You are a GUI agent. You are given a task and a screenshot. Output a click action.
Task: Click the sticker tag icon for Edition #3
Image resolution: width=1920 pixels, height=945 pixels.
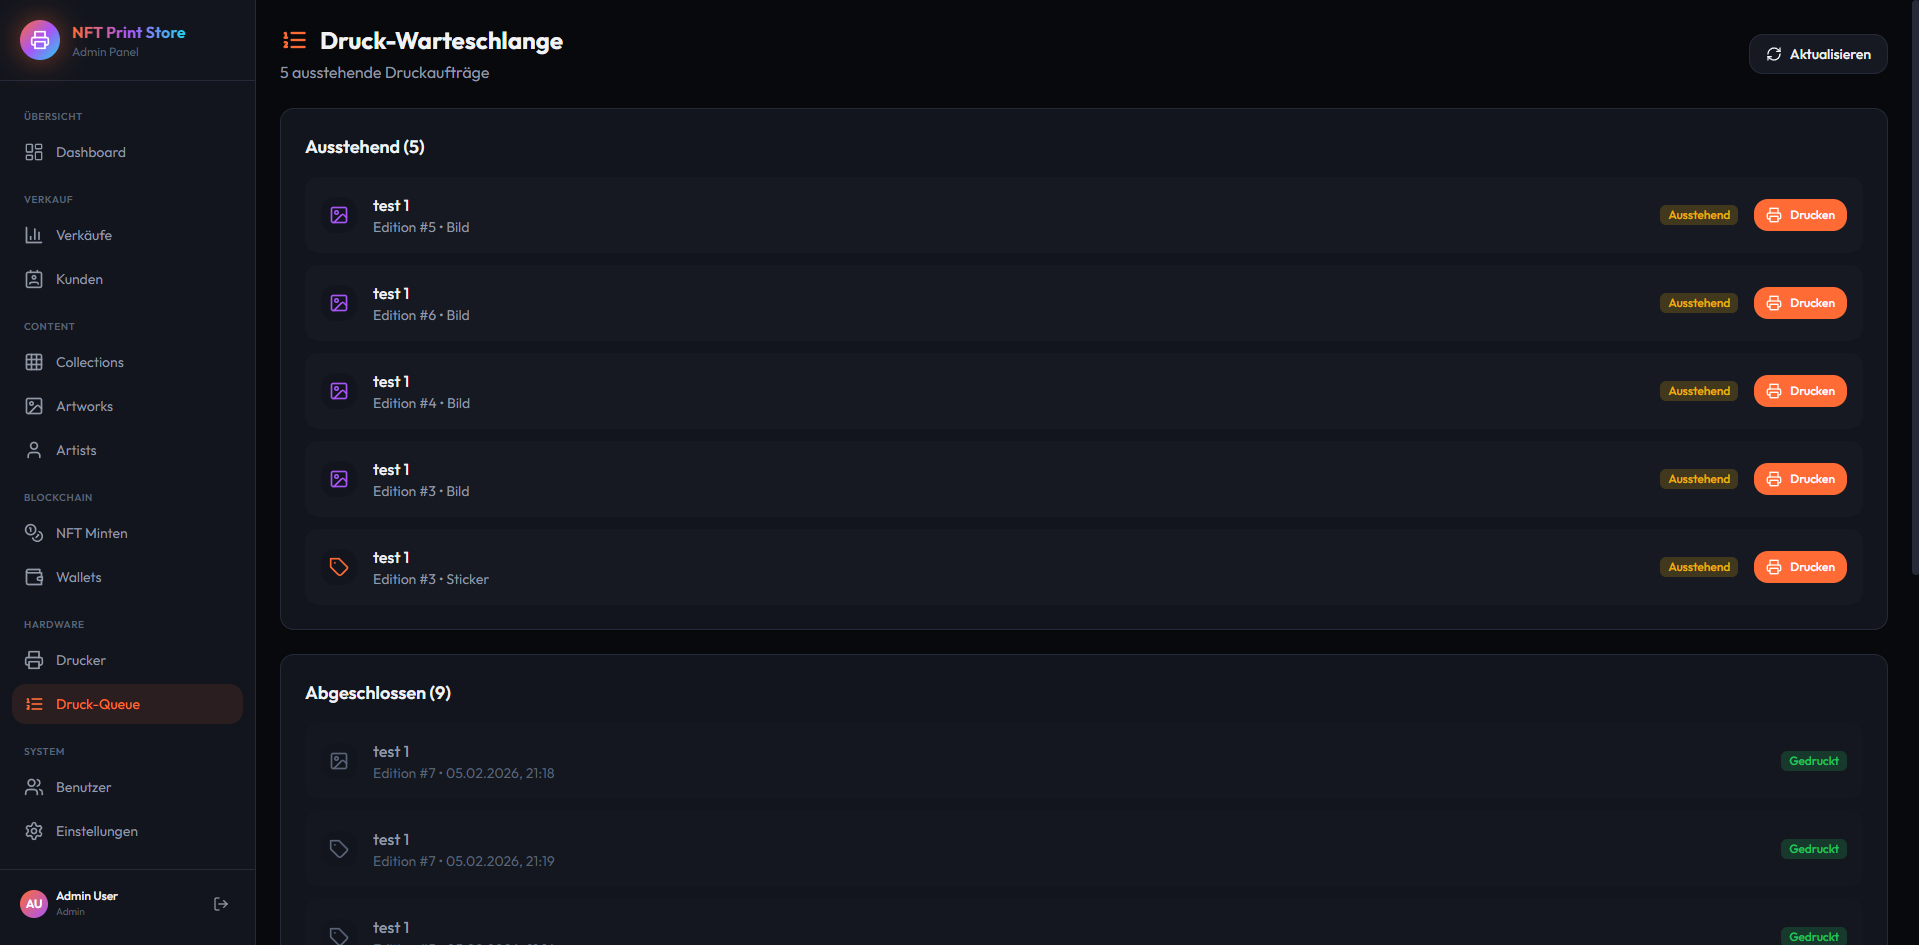click(x=339, y=567)
